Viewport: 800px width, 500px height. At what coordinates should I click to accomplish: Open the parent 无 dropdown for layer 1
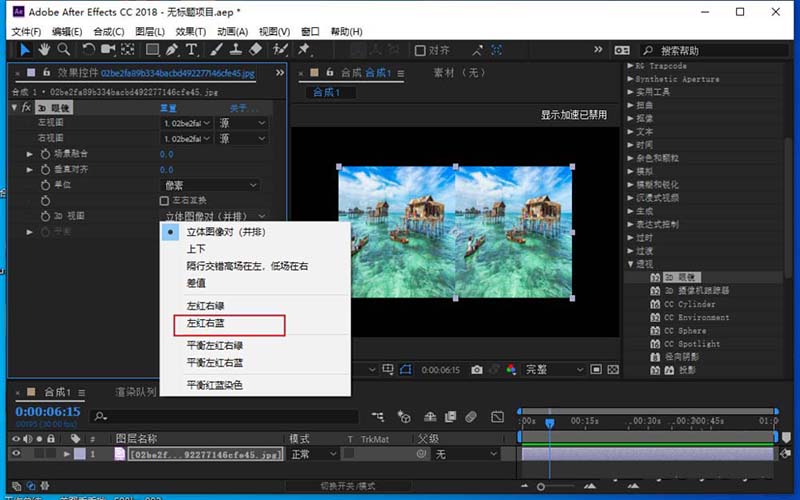pyautogui.click(x=466, y=454)
